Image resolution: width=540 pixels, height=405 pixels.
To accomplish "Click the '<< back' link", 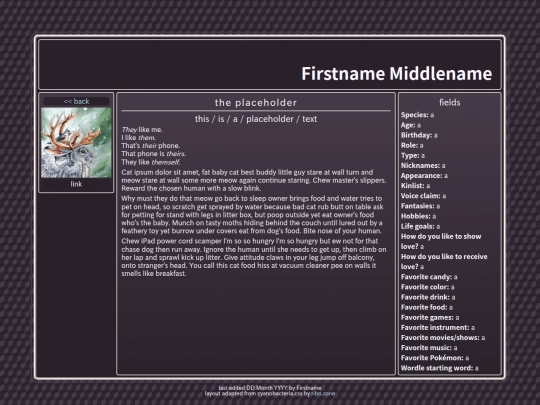I will tap(76, 101).
